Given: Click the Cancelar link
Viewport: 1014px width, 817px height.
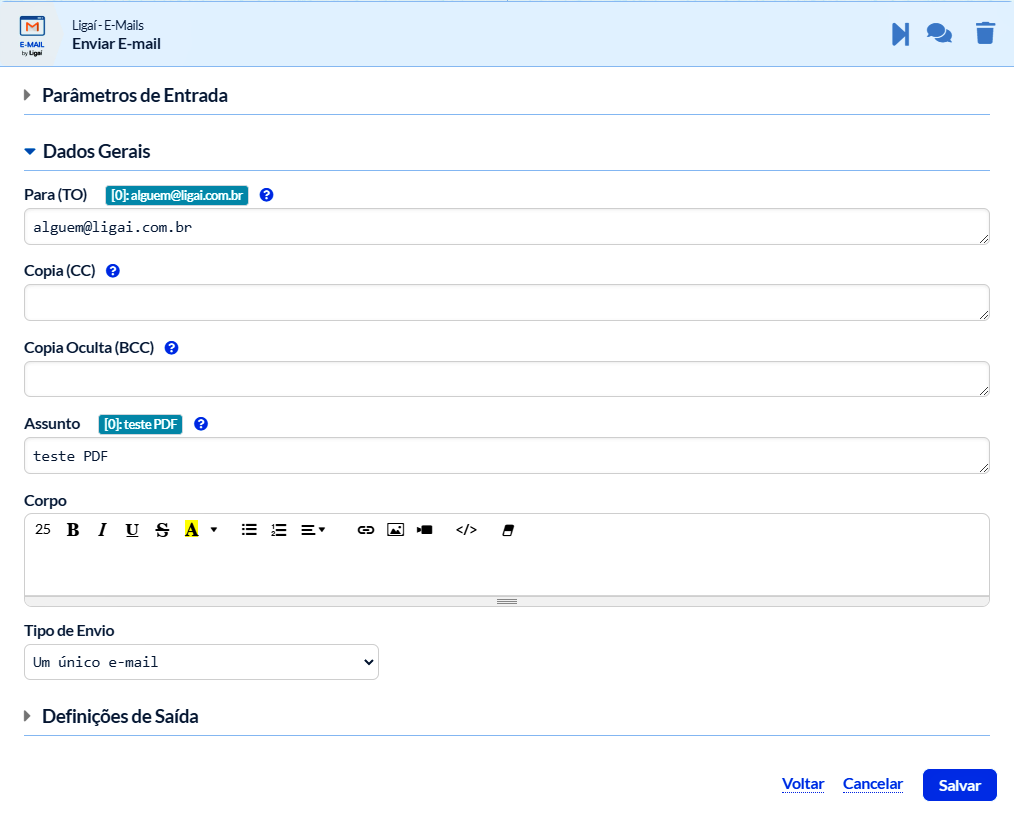Looking at the screenshot, I should [x=872, y=784].
